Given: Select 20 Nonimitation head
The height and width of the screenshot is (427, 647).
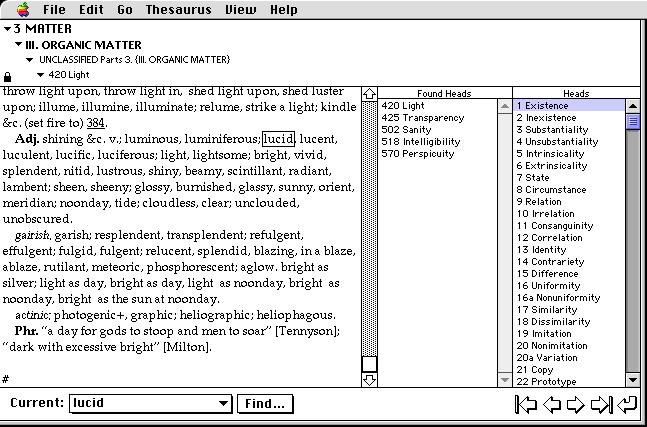Looking at the screenshot, I should (569, 345).
